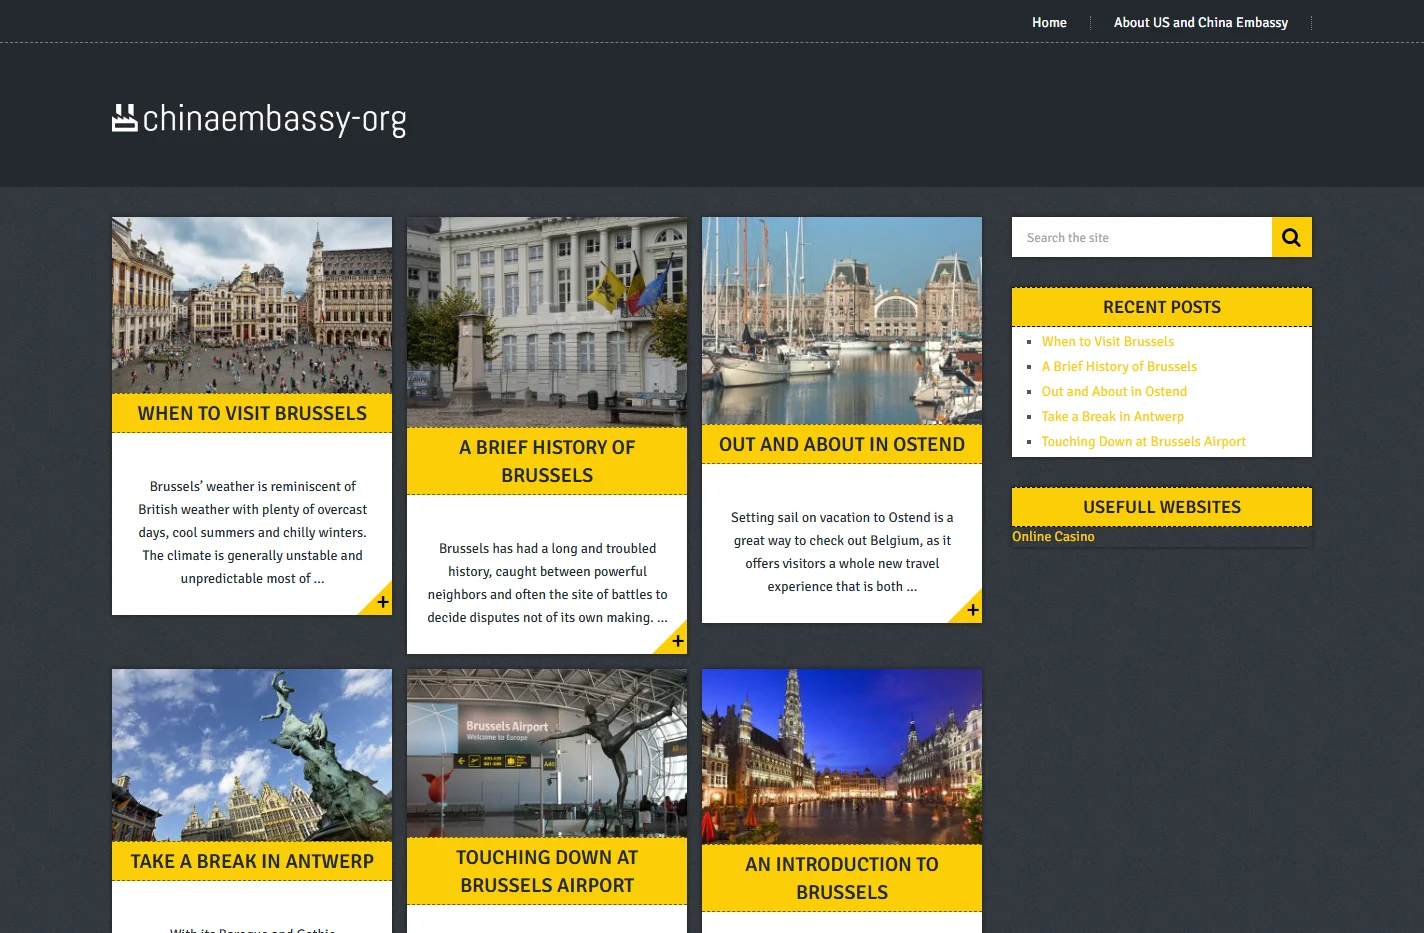Open recent post A Brief History of Brussels
Viewport: 1424px width, 933px height.
(1119, 366)
